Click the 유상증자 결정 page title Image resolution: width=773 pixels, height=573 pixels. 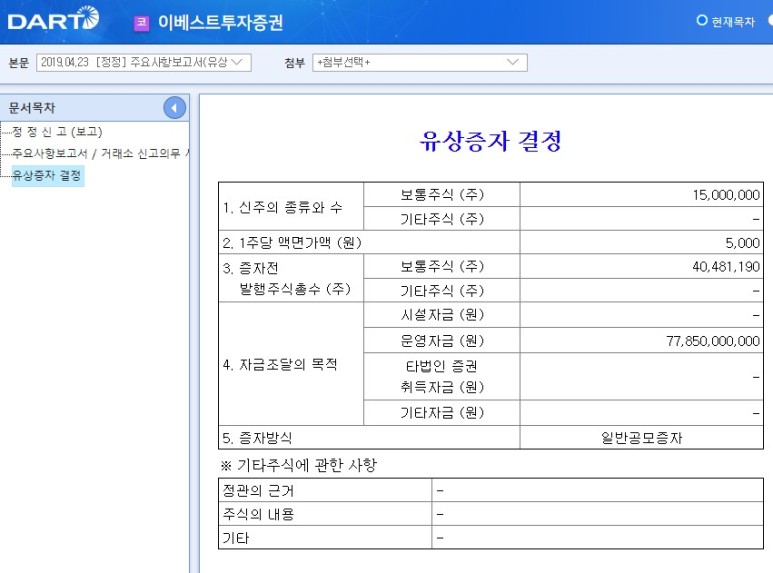(491, 141)
